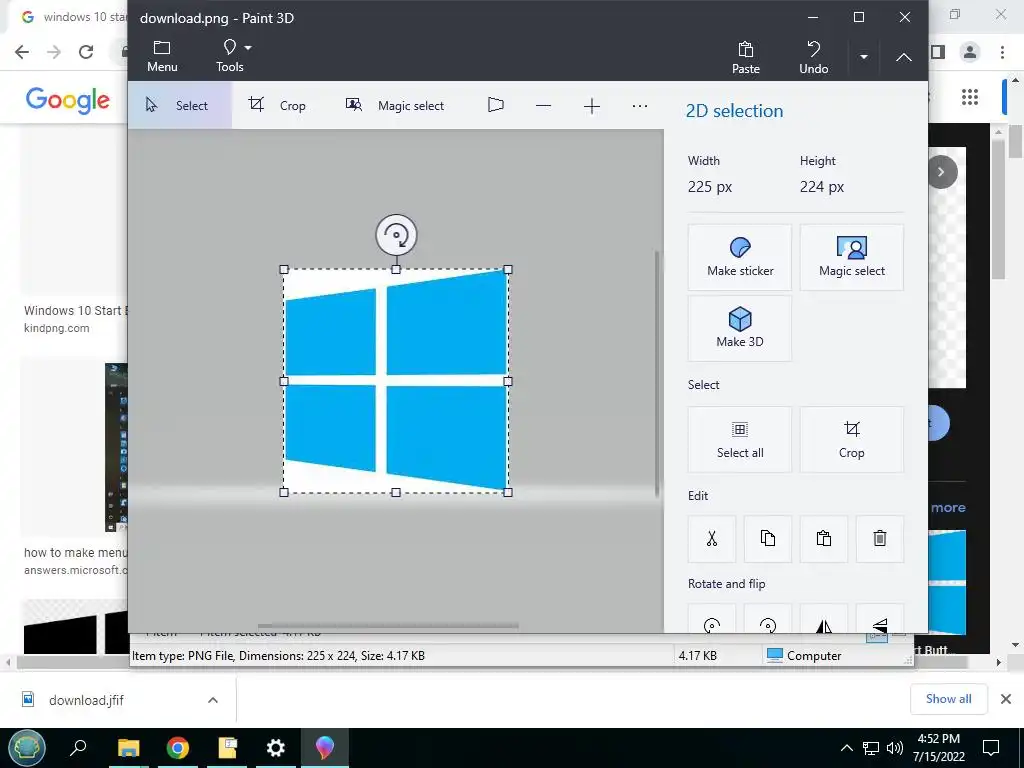Open the Tools dropdown in Paint 3D

coord(233,56)
